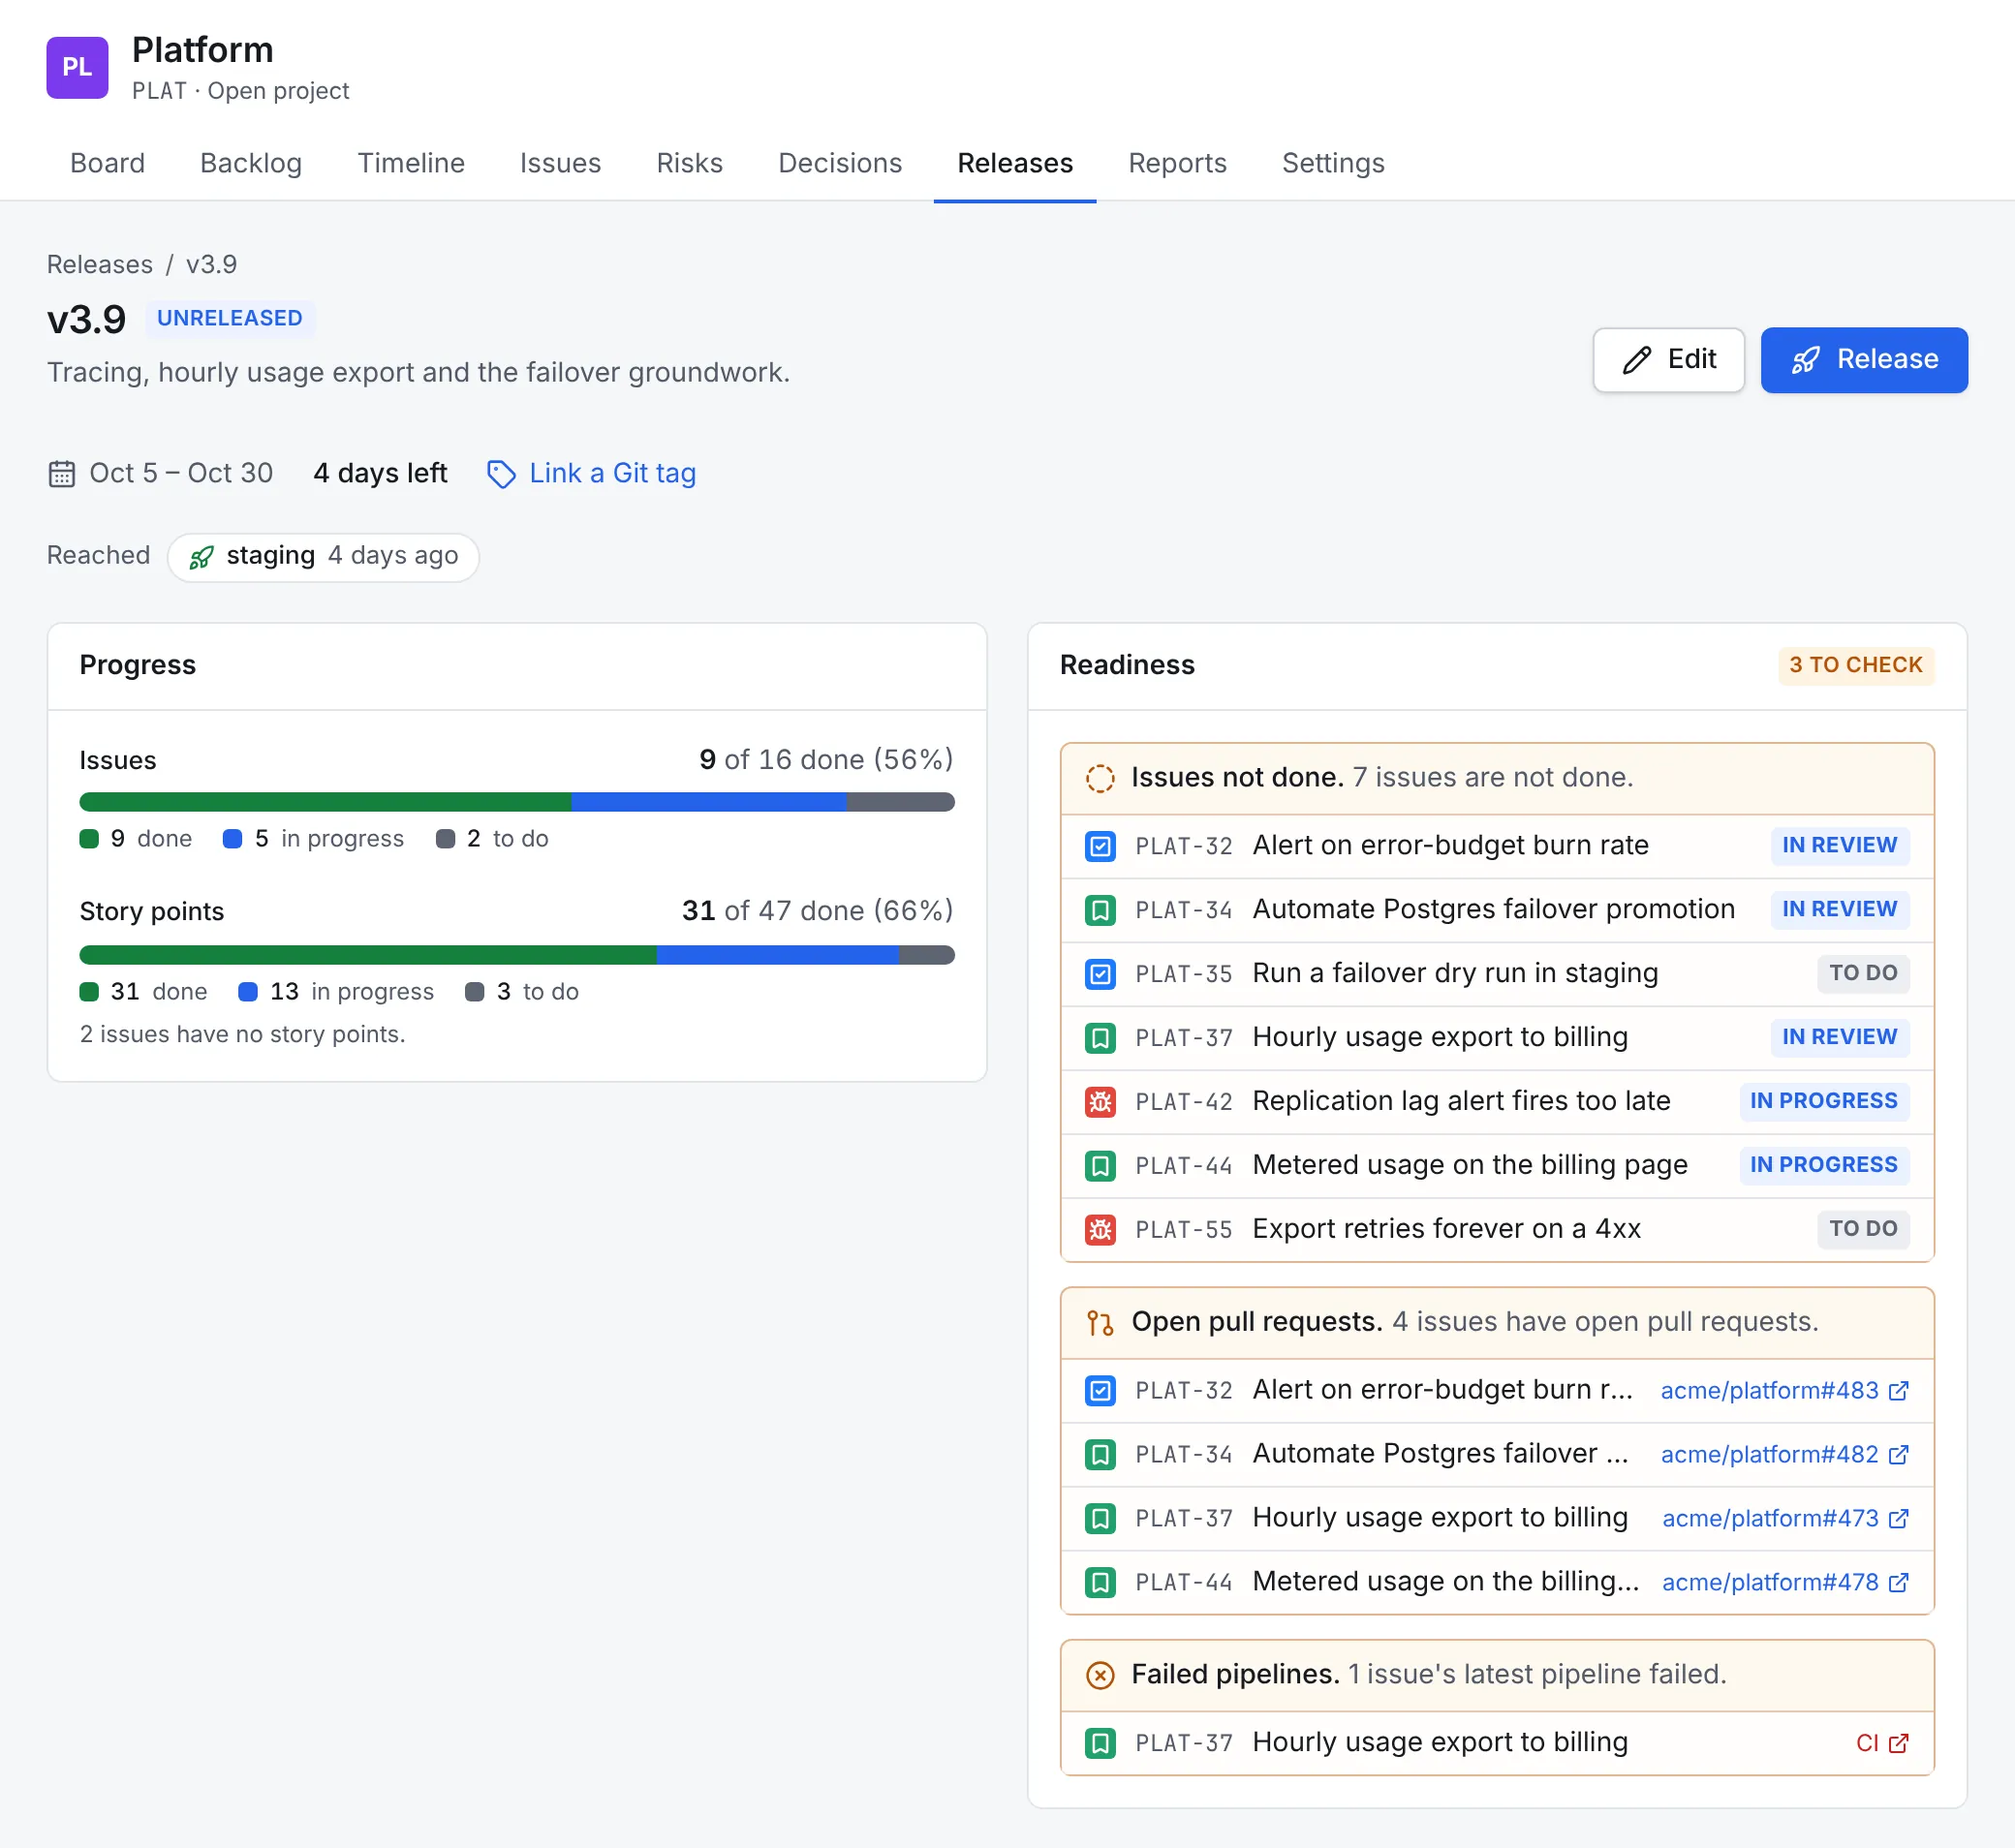
Task: Click the blue Release button
Action: 1863,360
